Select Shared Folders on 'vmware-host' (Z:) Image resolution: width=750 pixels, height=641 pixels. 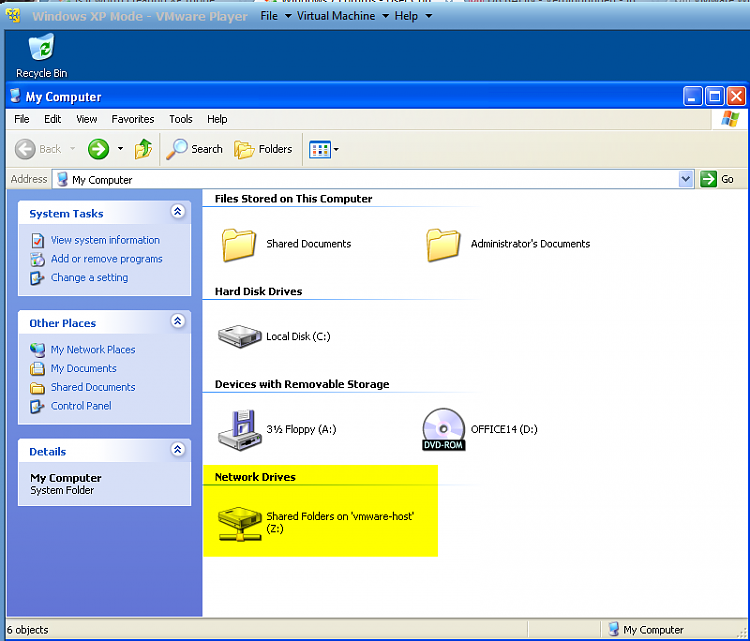point(316,523)
